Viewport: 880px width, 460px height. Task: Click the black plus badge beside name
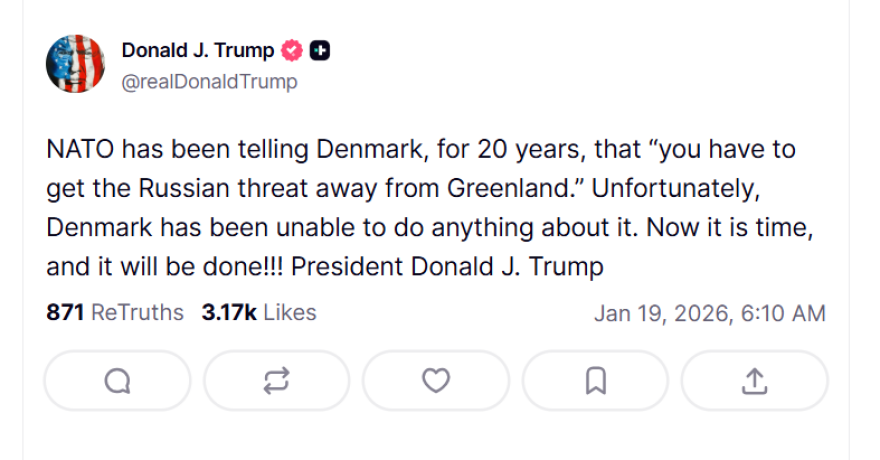[x=319, y=51]
